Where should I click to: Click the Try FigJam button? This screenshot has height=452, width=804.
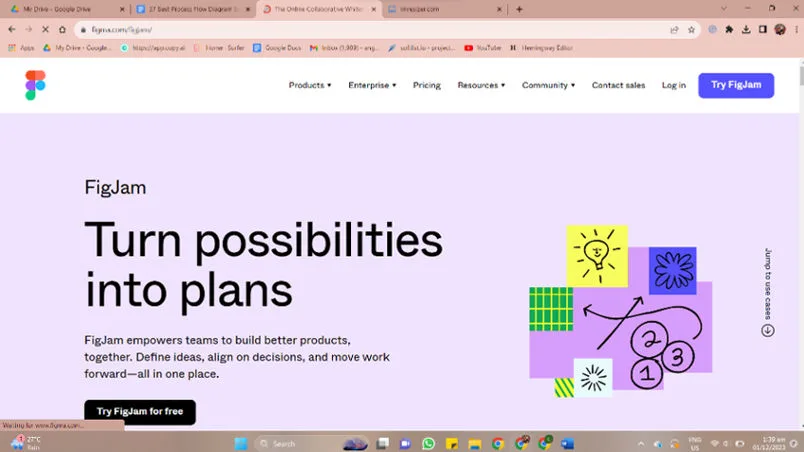736,85
